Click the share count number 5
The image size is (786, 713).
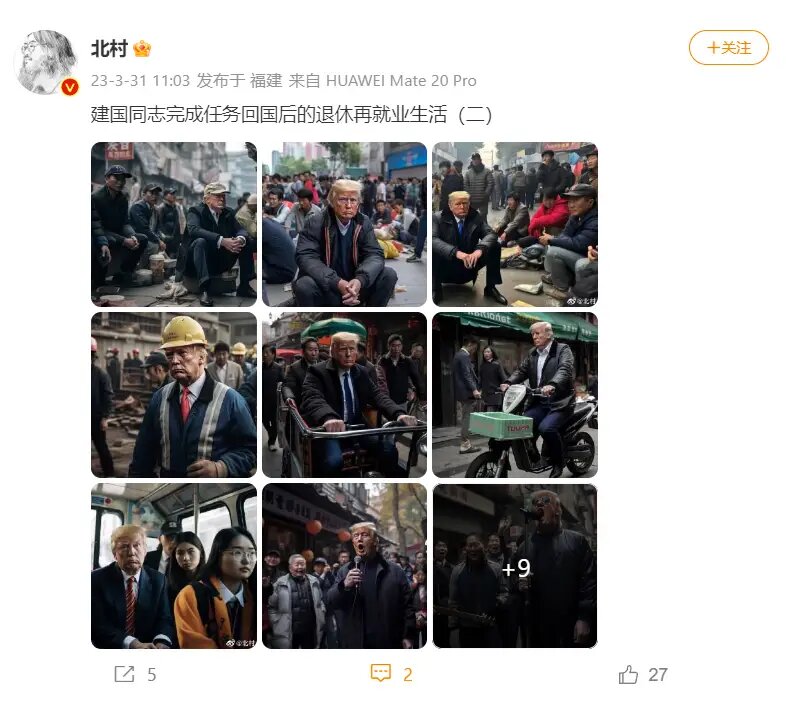point(151,675)
